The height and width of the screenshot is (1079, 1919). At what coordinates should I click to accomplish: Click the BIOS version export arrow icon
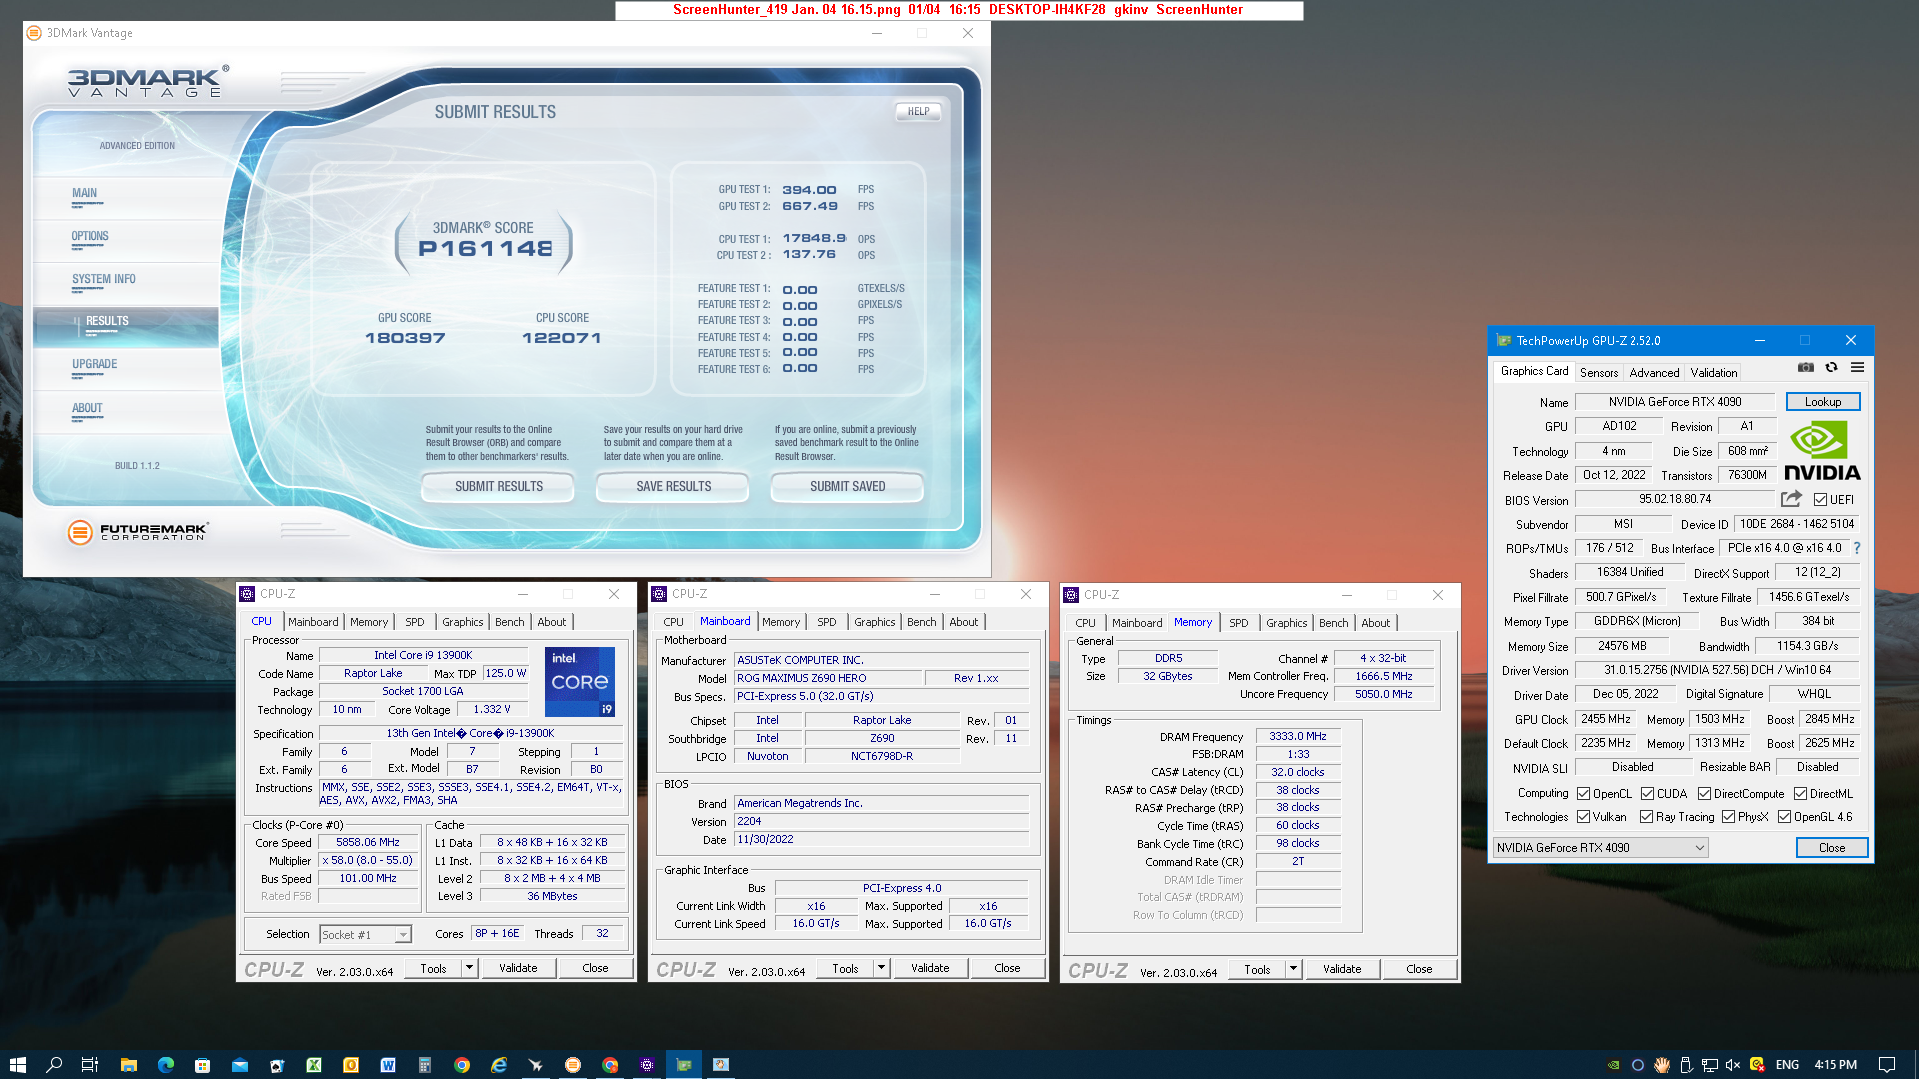coord(1791,498)
